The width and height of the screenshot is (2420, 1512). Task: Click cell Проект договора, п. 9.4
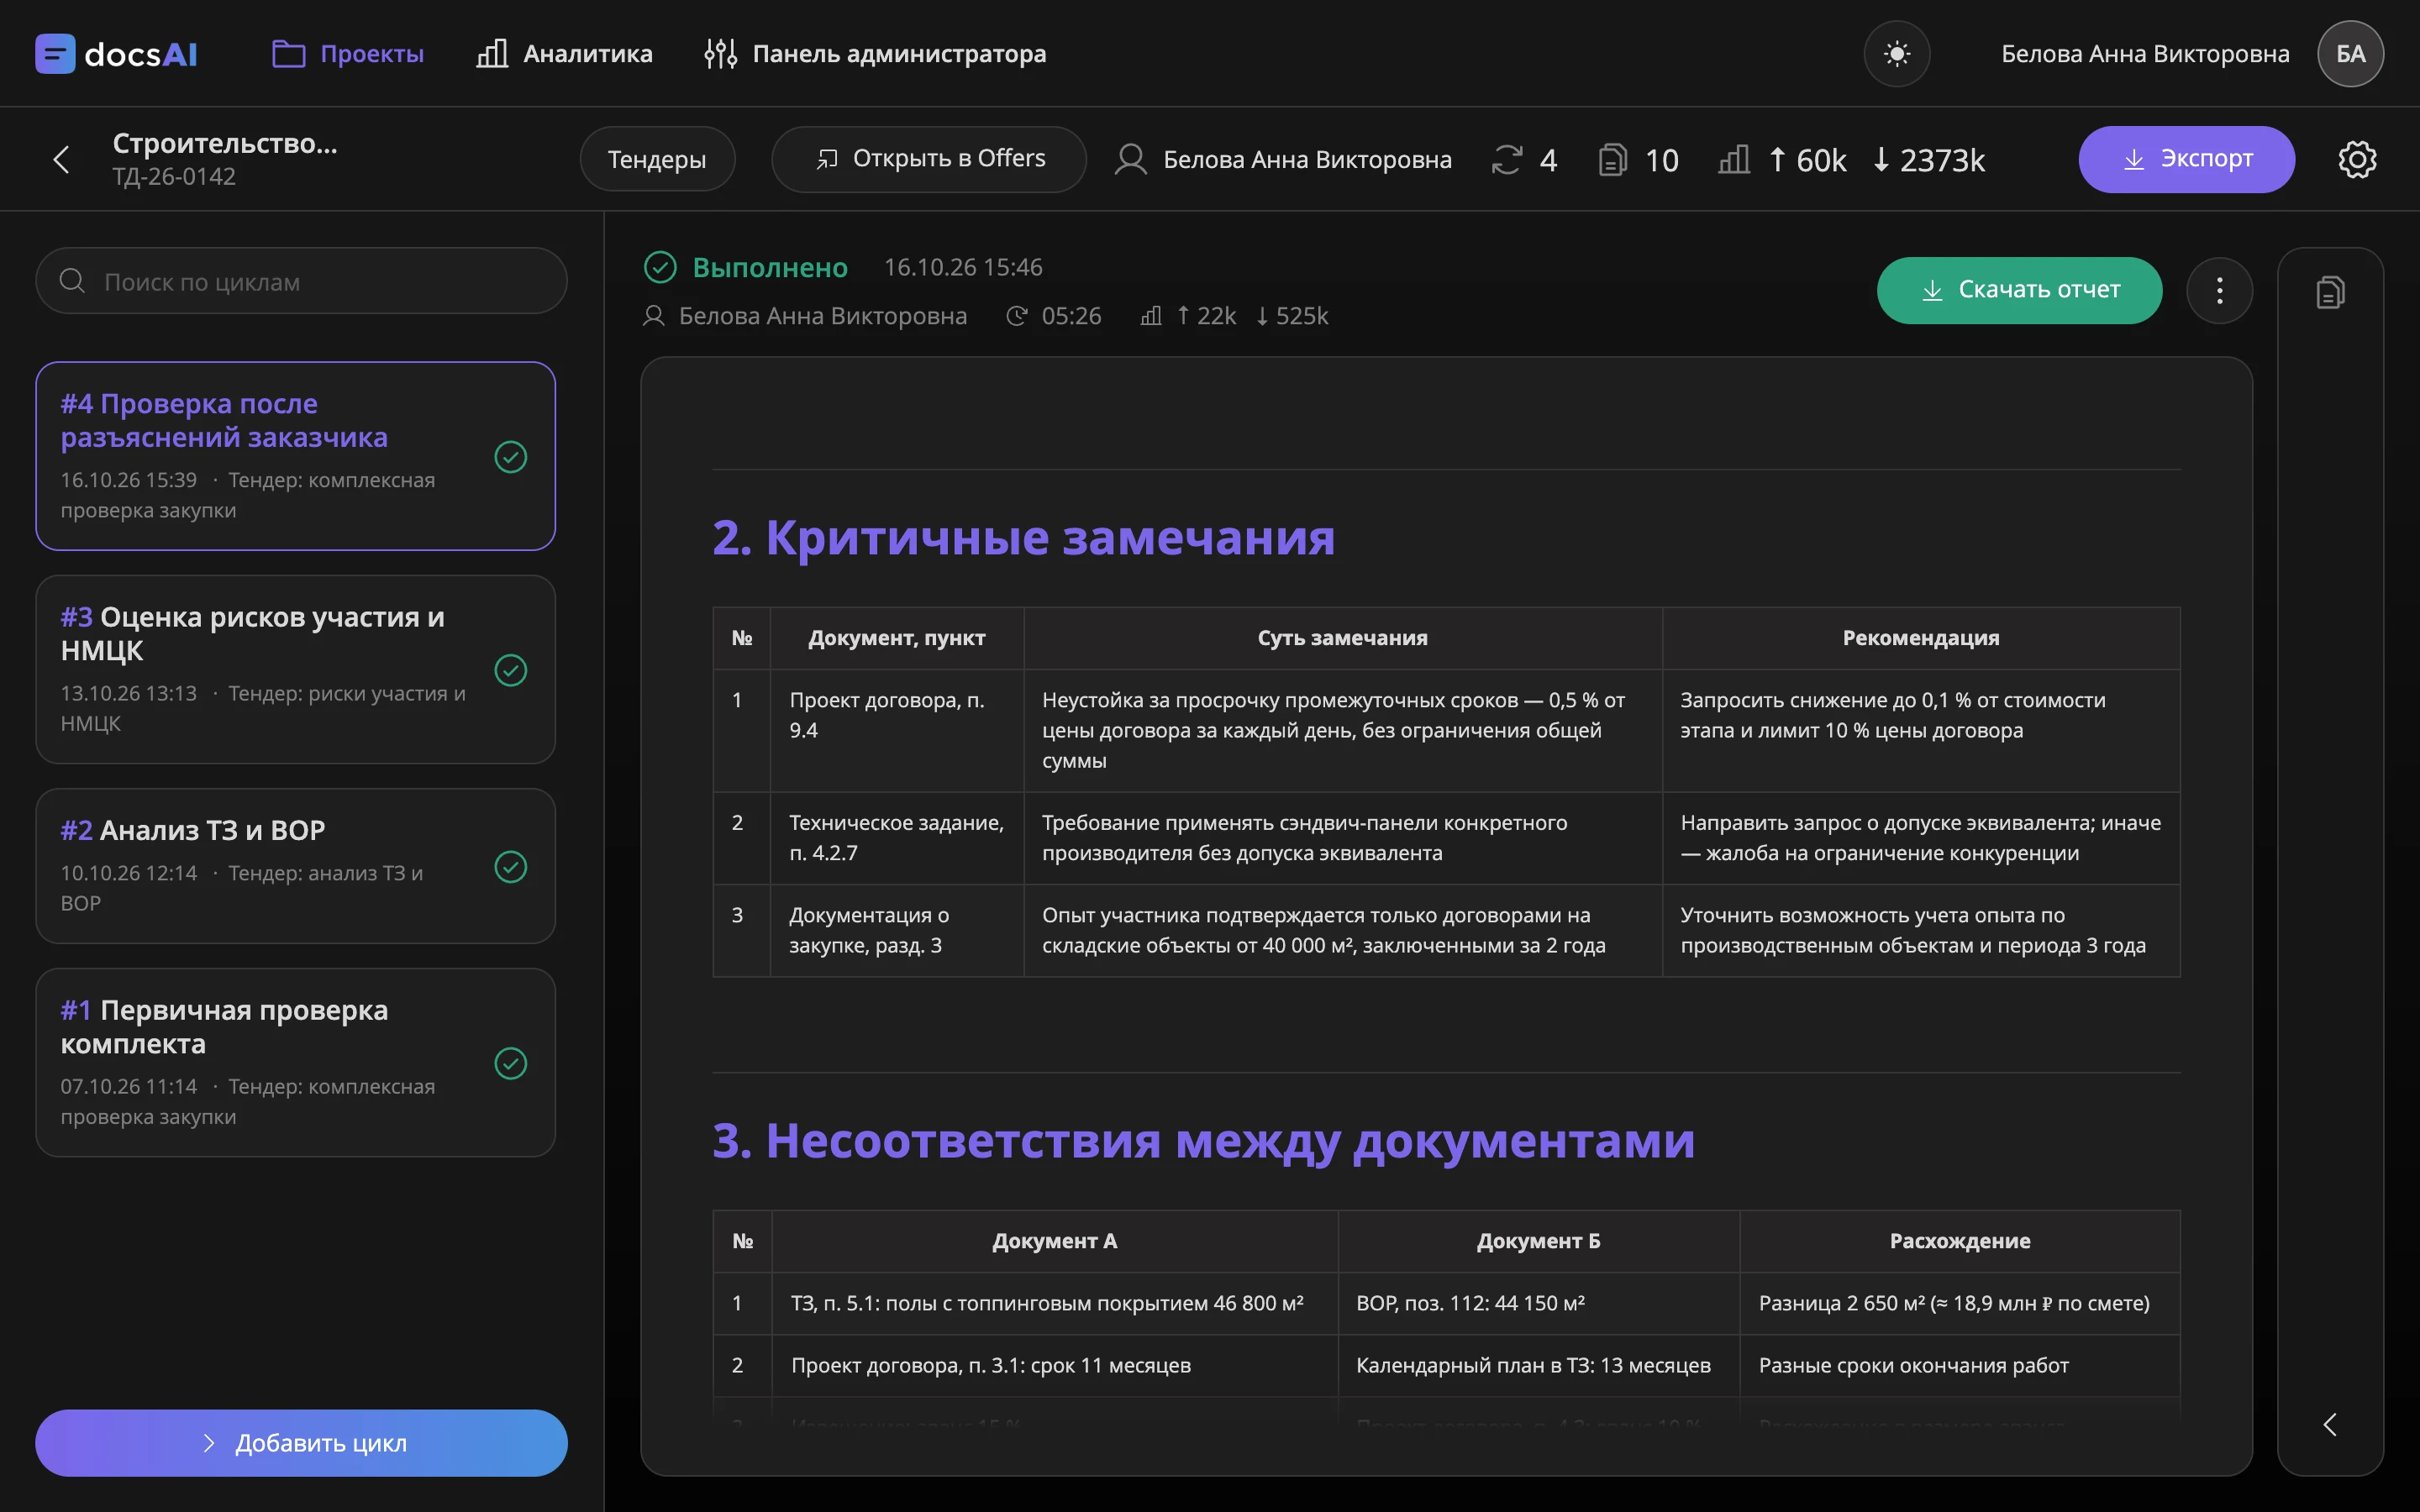point(897,731)
